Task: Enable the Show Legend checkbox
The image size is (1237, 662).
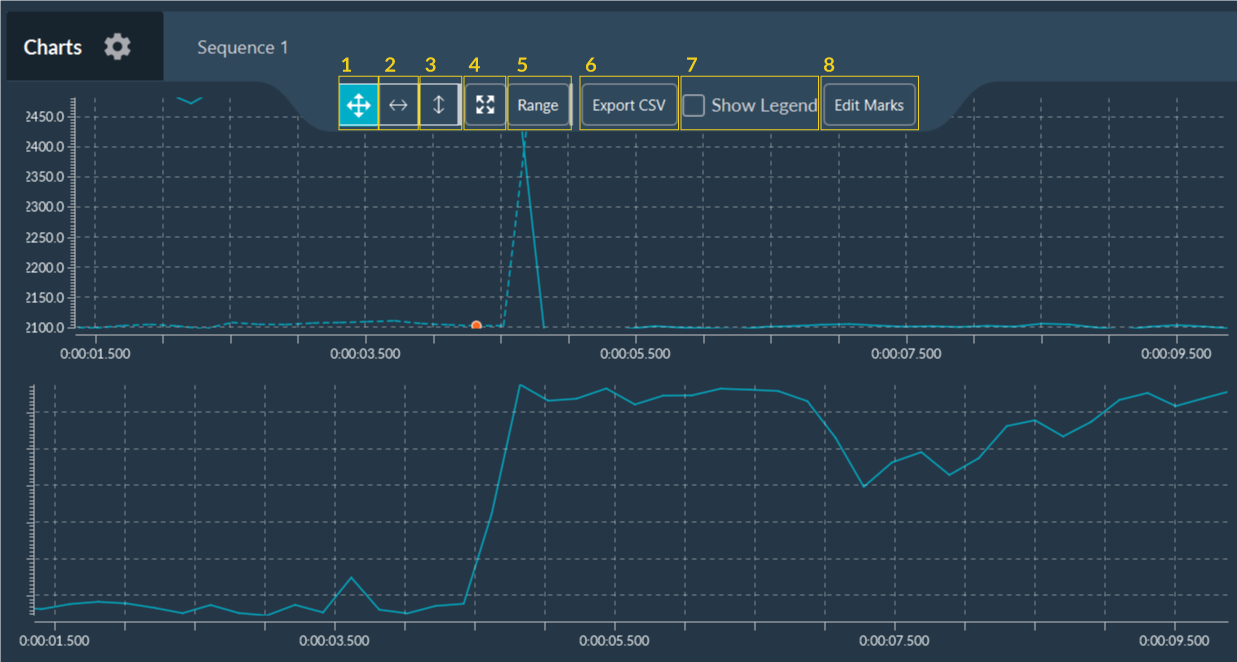Action: coord(694,104)
